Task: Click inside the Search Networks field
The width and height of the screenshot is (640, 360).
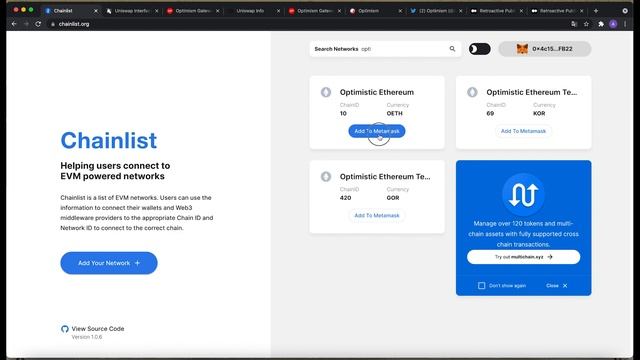Action: 385,49
